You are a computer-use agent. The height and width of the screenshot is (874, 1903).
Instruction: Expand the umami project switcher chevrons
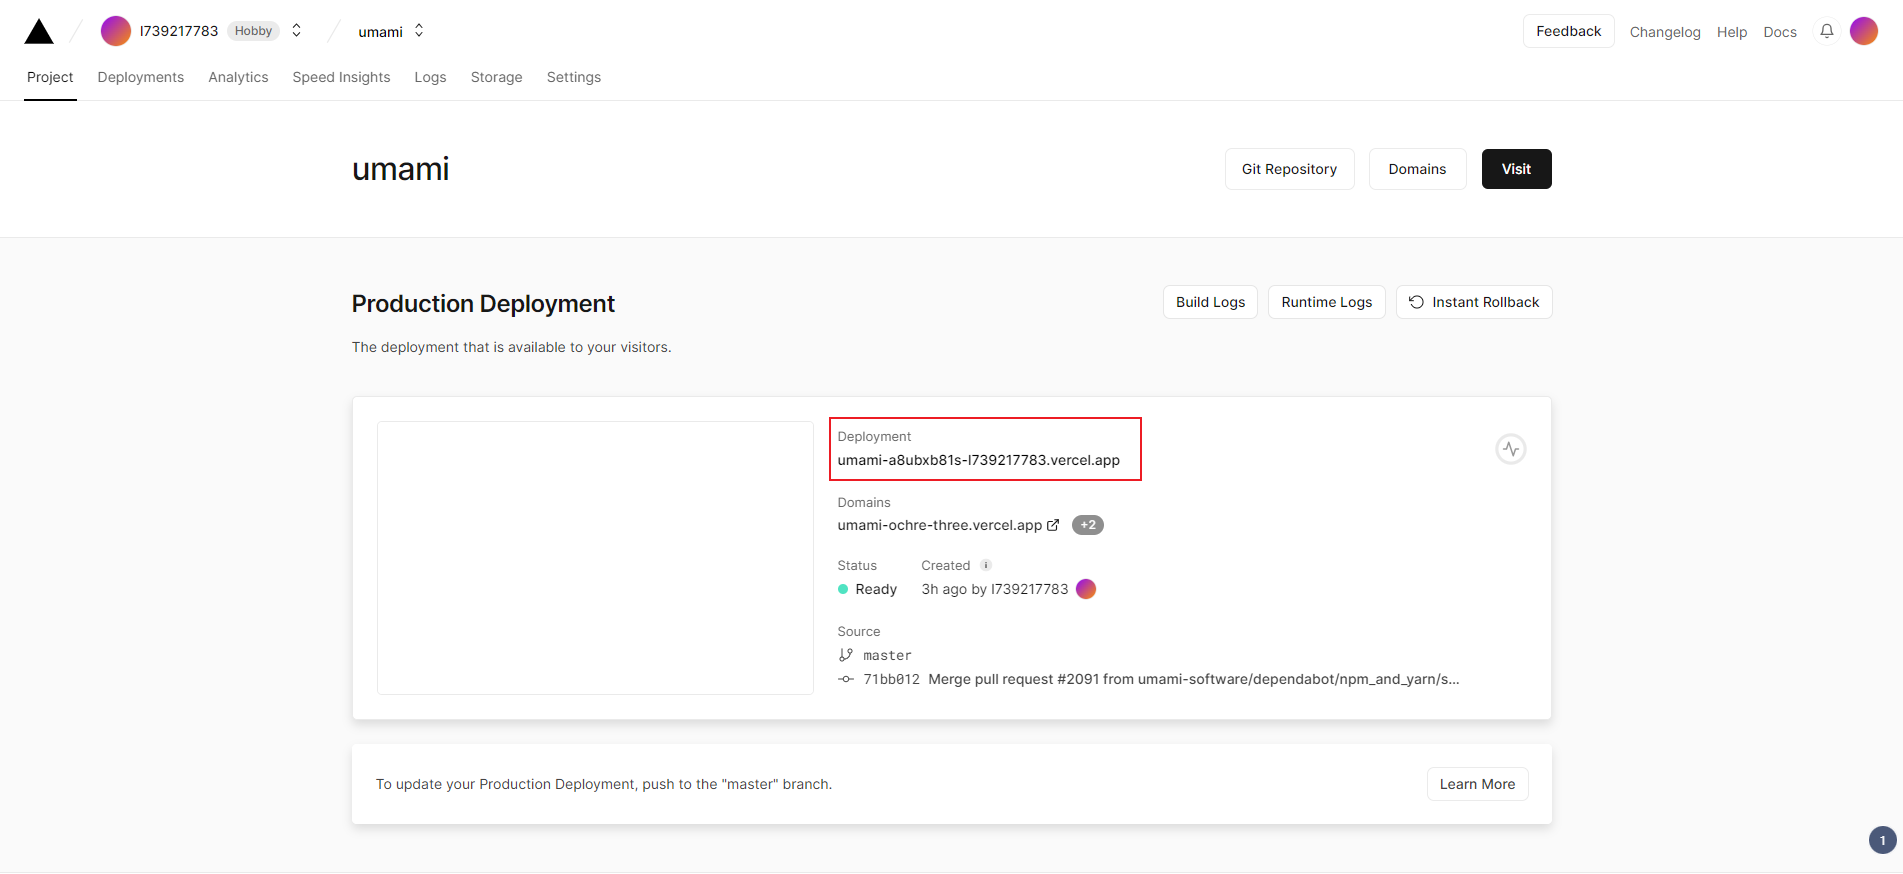419,31
